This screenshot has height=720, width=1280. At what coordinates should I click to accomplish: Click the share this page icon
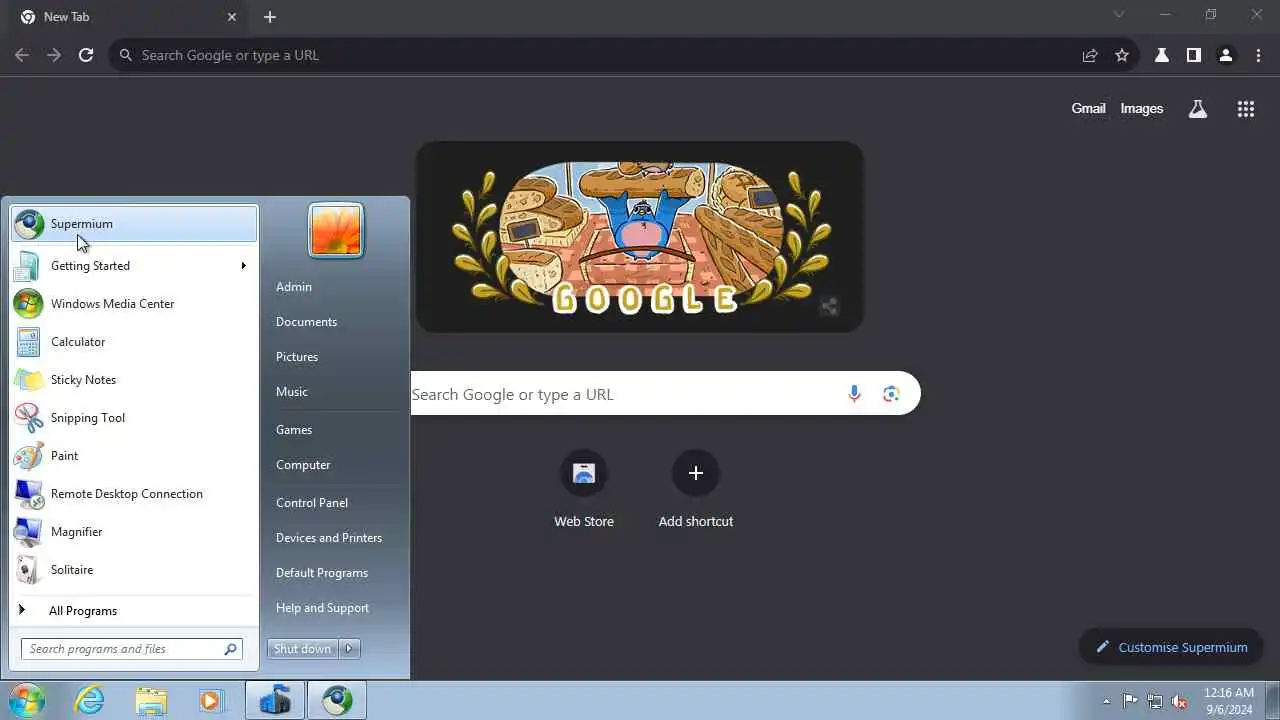(1090, 55)
